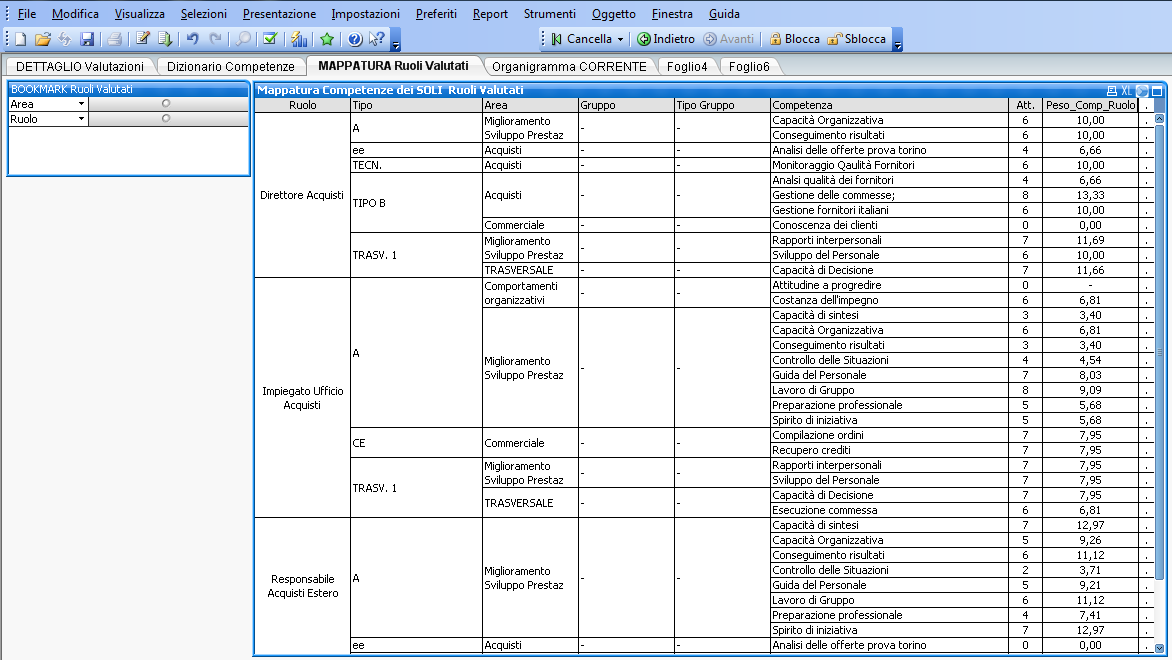Screen dimensions: 1172x660
Task: Select the 'Impiegato Ufficio Acquisti' role cell
Action: pyautogui.click(x=303, y=398)
